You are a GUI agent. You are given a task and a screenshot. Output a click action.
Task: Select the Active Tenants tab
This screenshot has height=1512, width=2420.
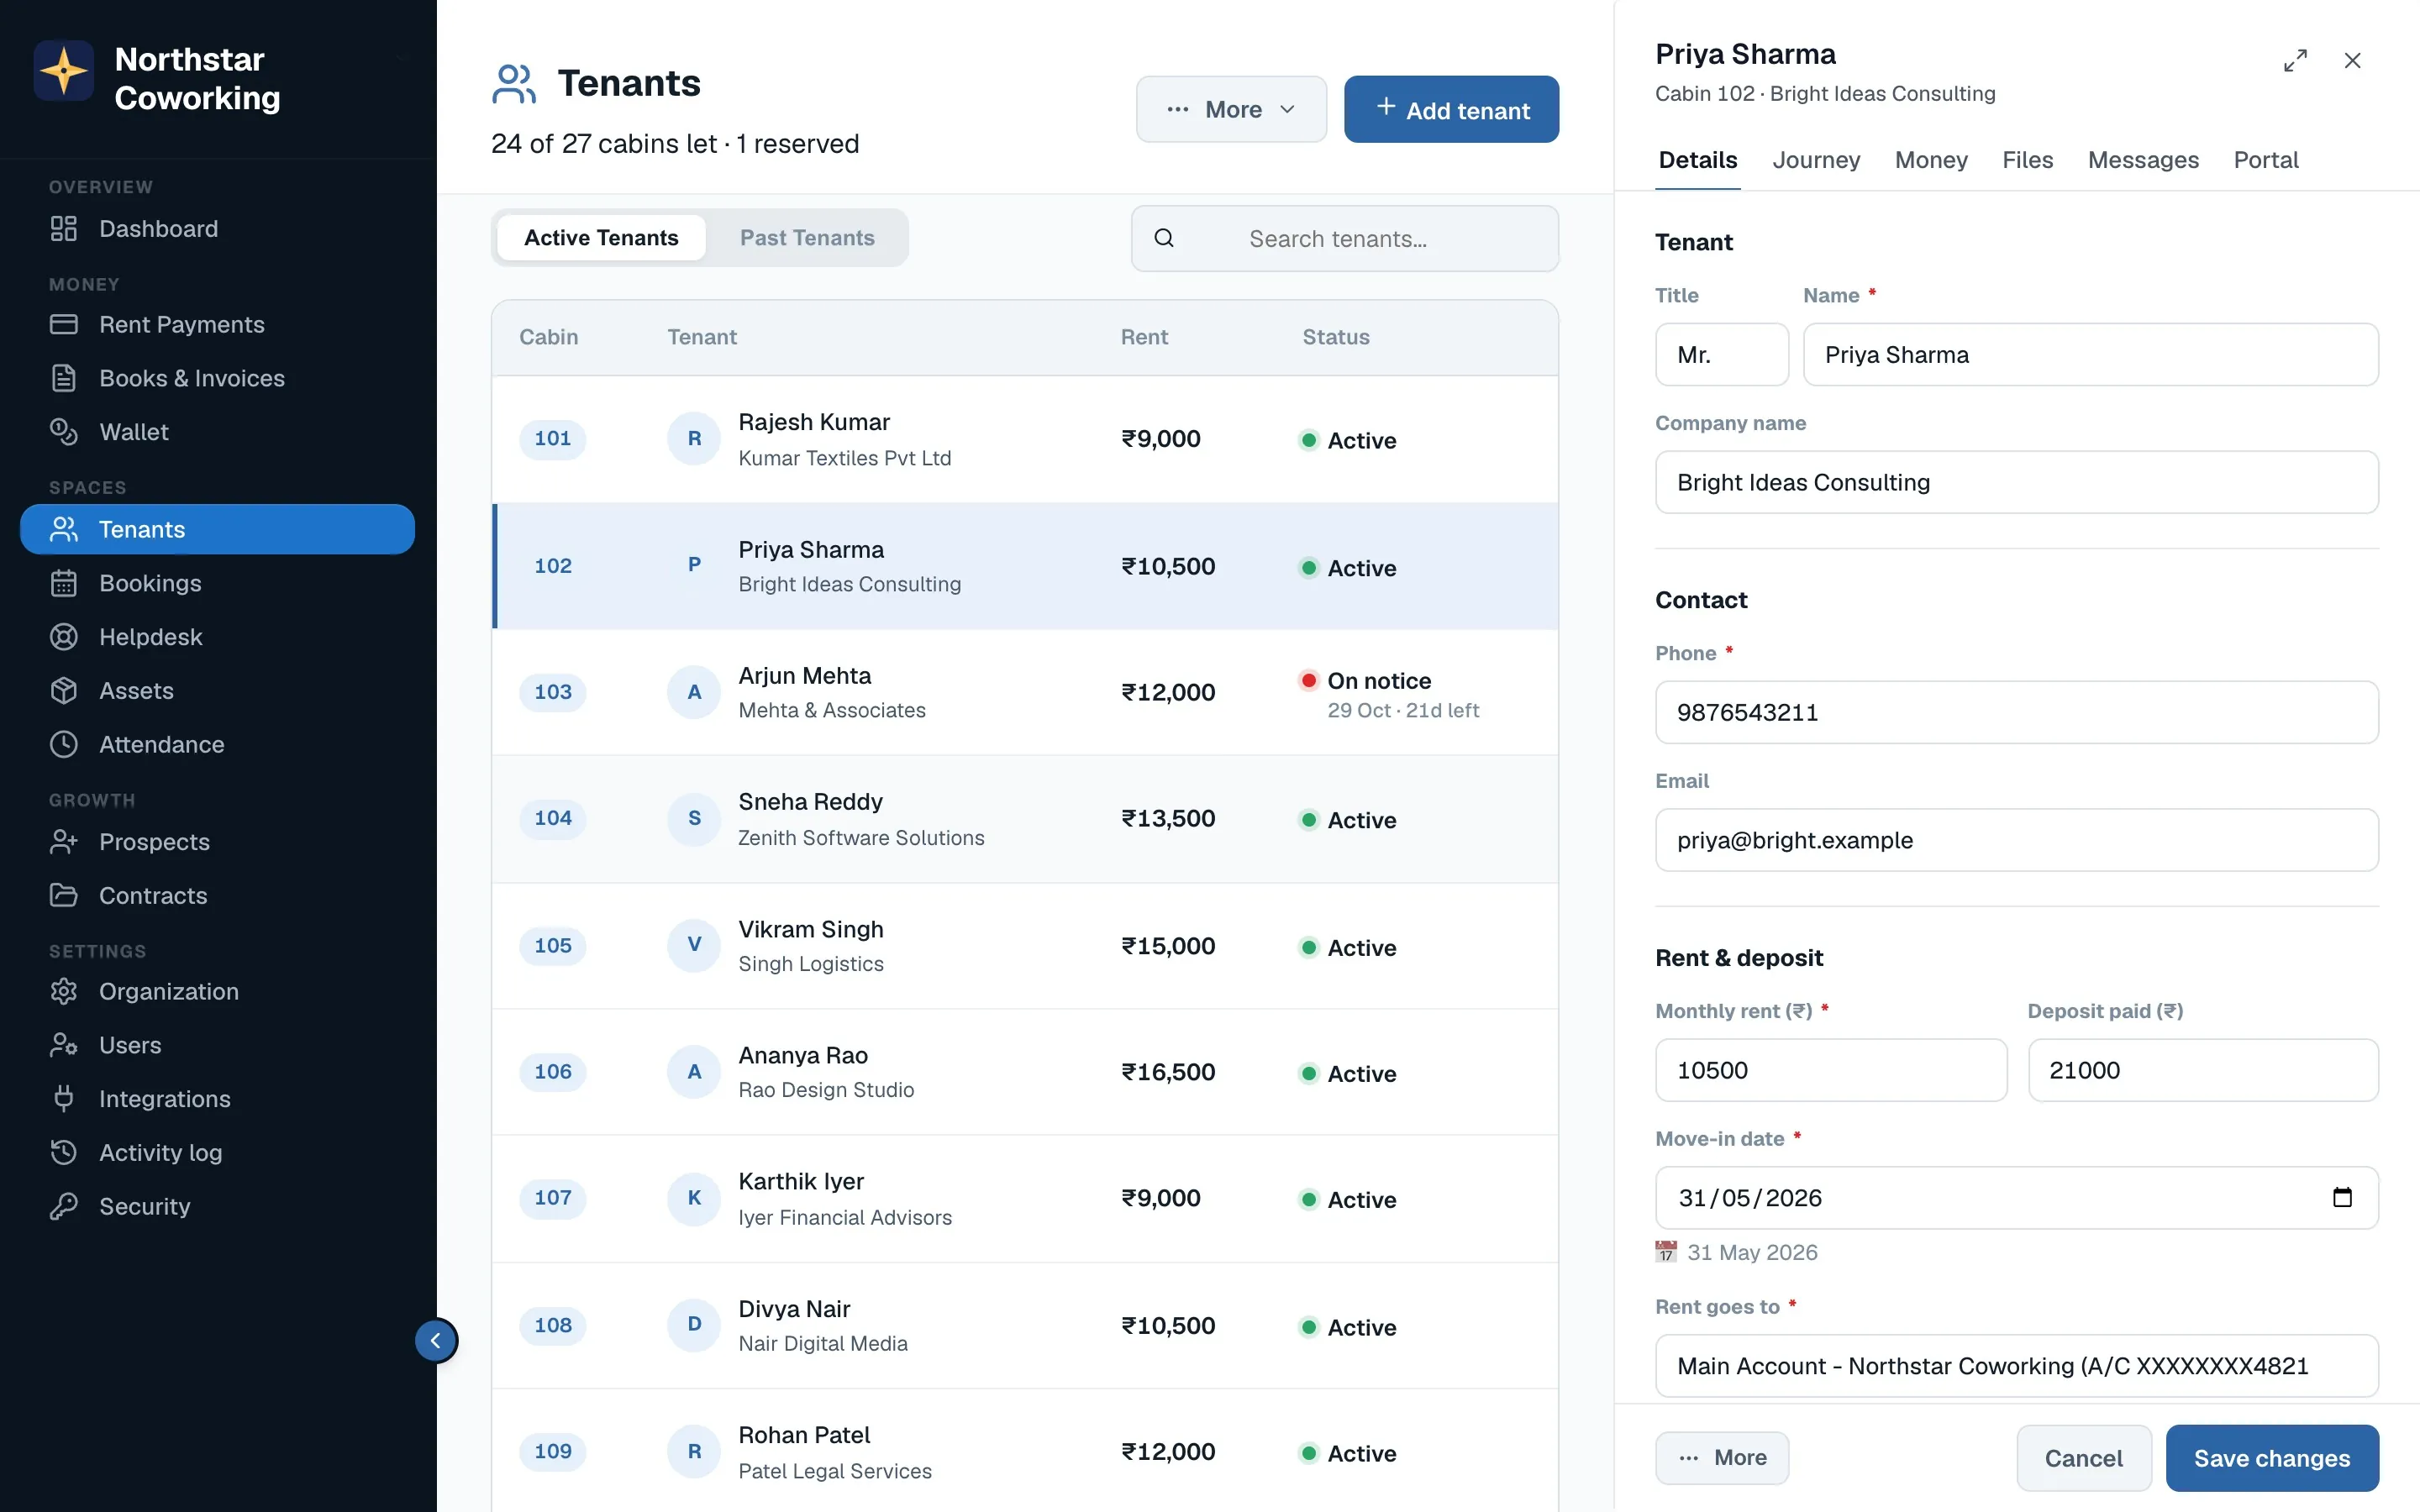(601, 238)
